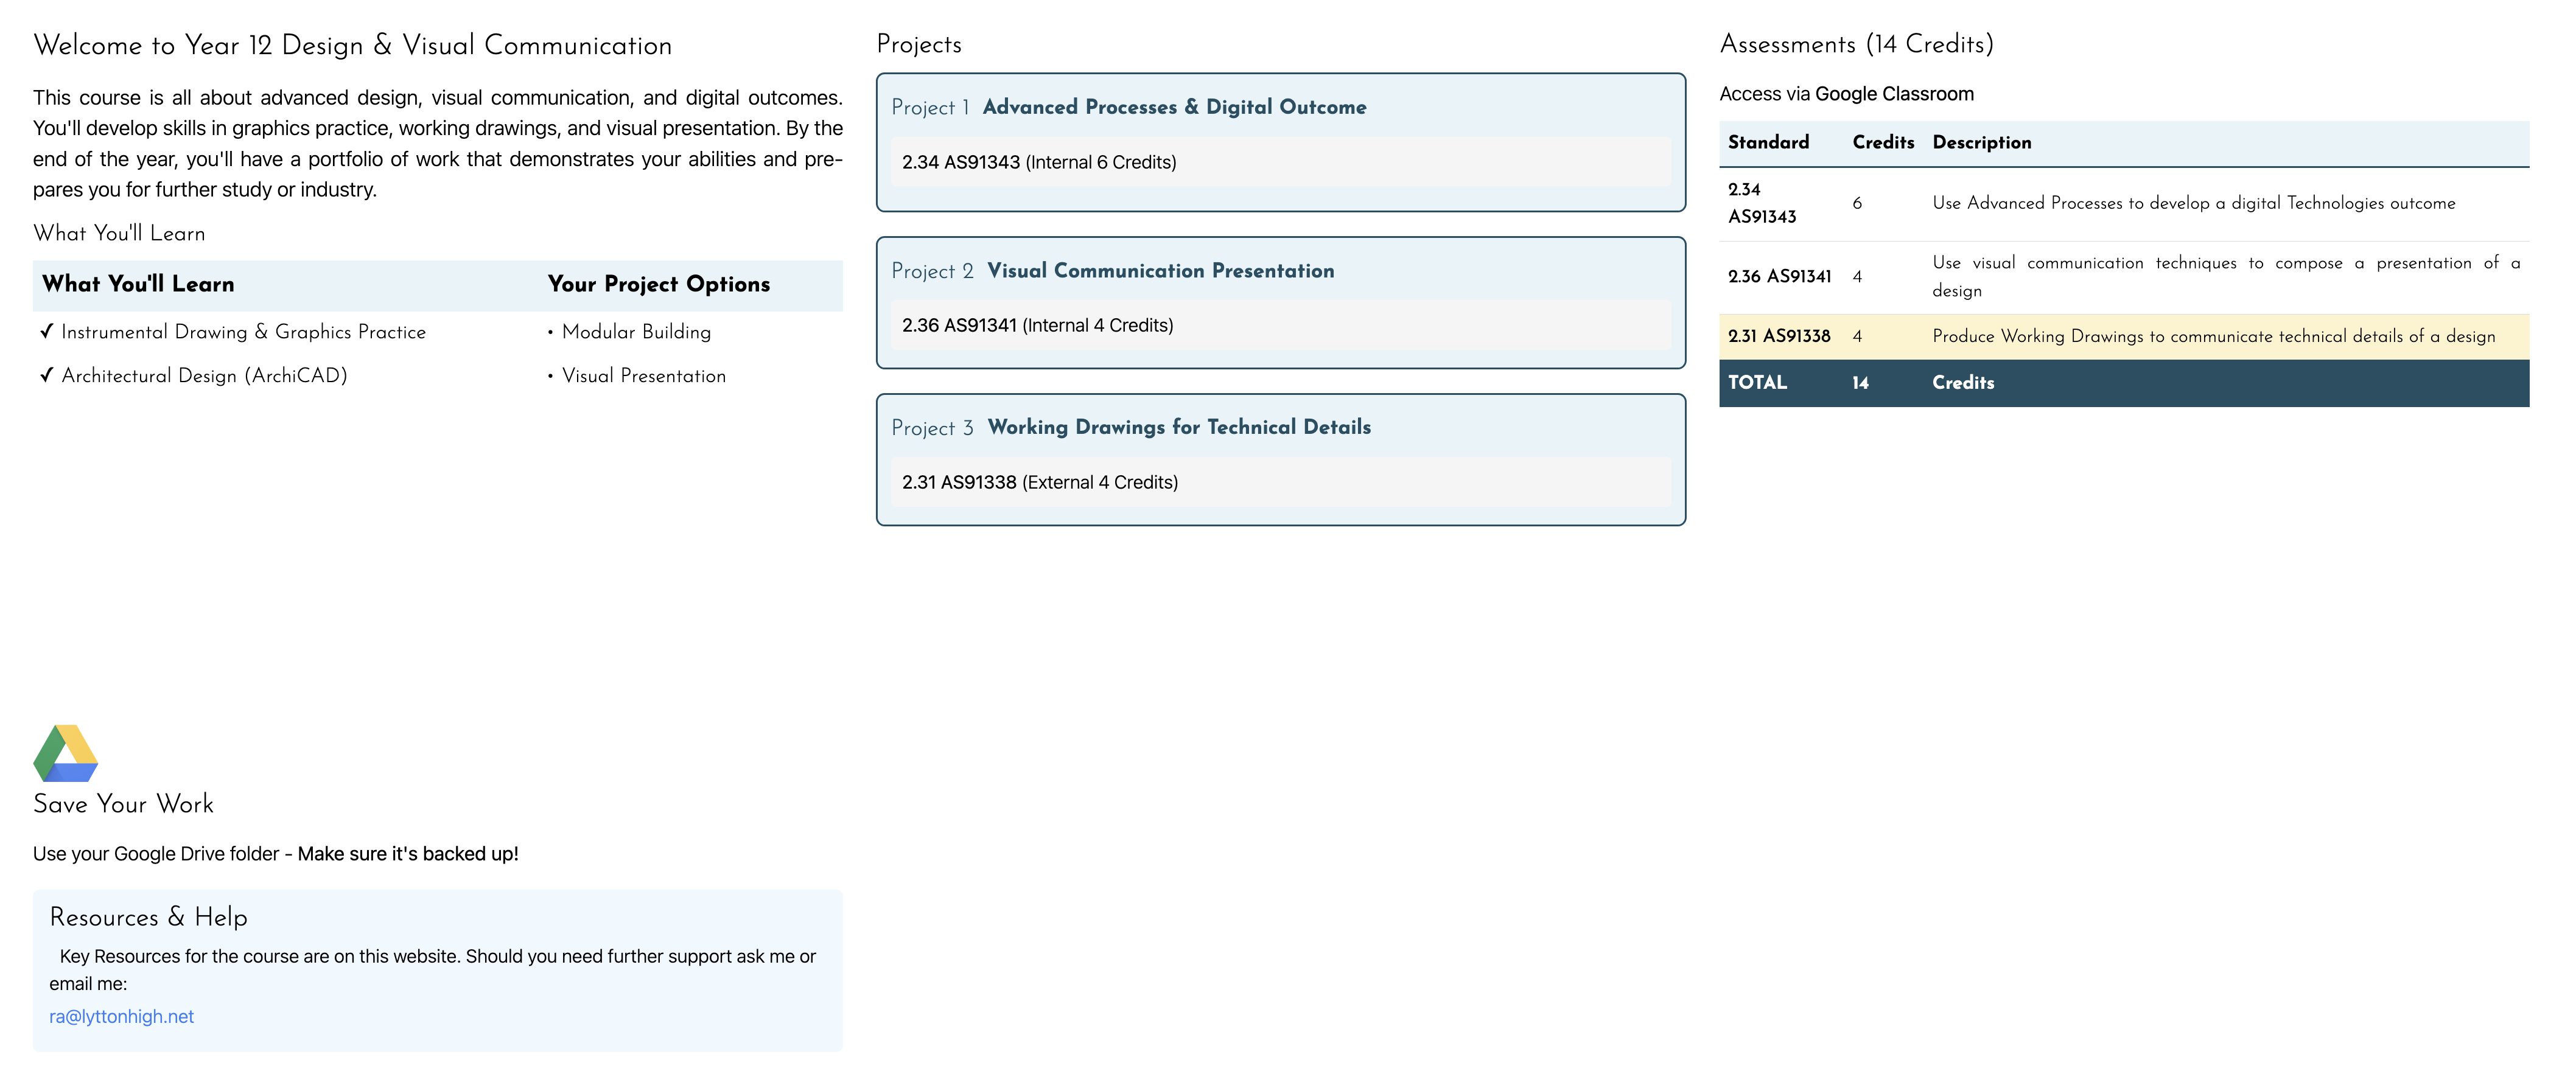Screen dimensions: 2576x1088
Task: Click the Your Project Options header
Action: (659, 284)
